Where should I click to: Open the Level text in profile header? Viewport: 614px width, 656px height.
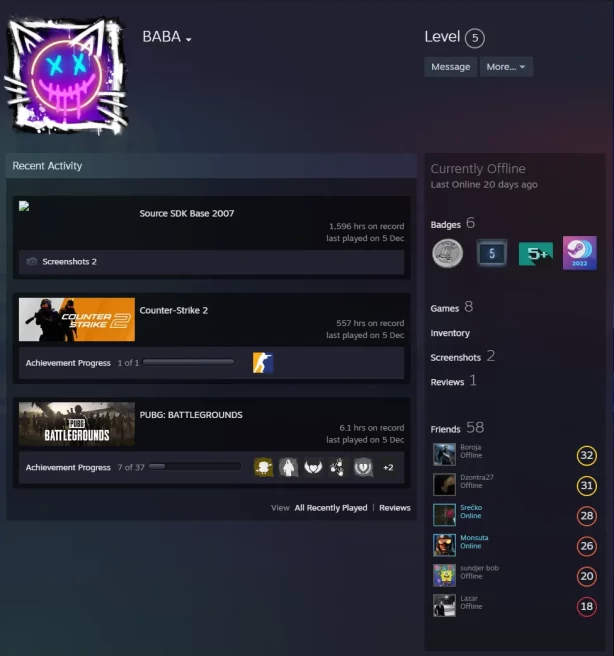[442, 37]
